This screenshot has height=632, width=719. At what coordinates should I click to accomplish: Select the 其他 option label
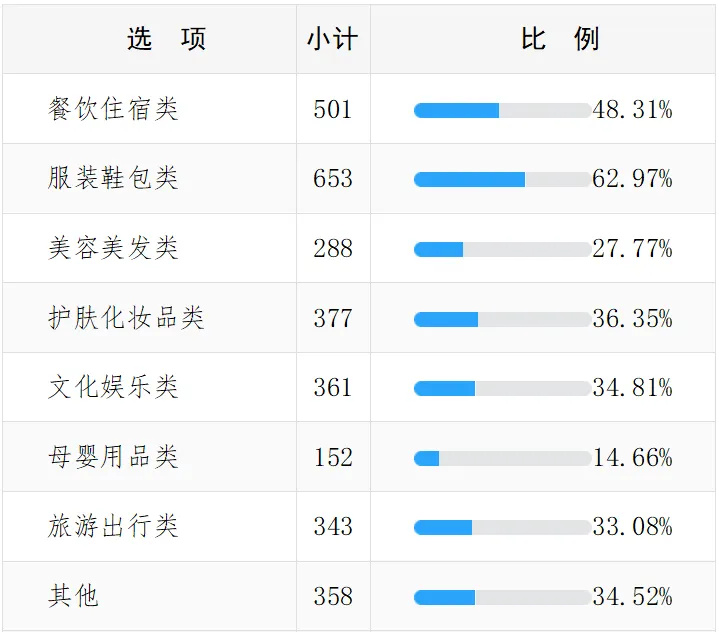click(x=74, y=596)
